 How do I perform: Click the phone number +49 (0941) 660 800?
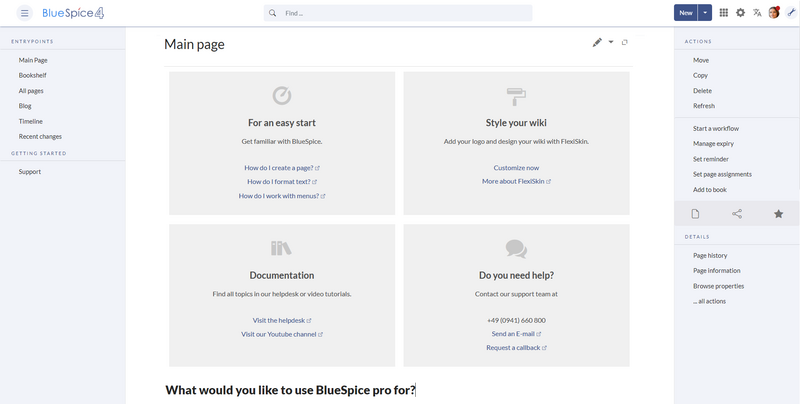(x=516, y=320)
